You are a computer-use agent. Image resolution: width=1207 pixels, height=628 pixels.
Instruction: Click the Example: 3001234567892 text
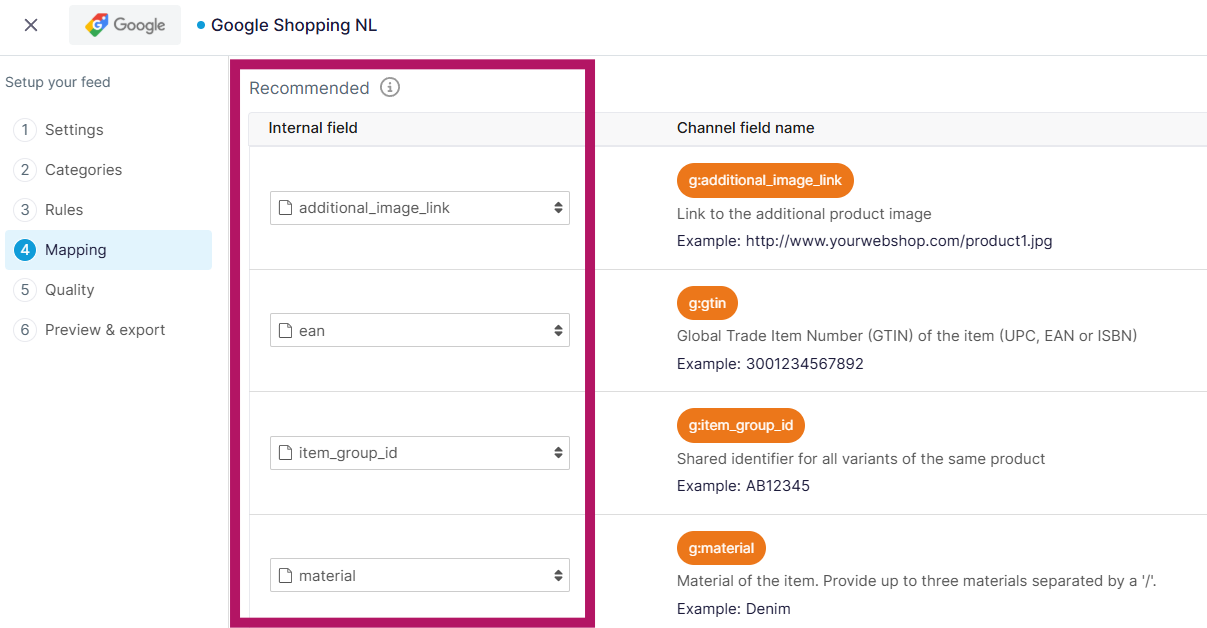point(770,364)
